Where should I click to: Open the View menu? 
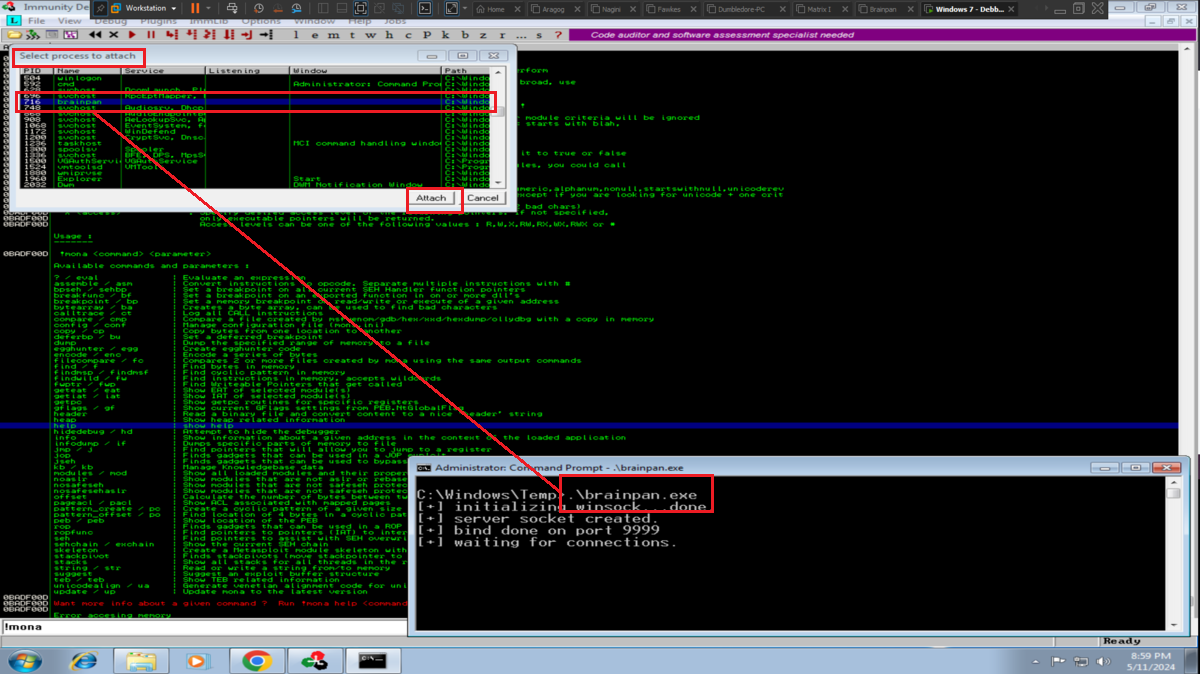pos(69,21)
